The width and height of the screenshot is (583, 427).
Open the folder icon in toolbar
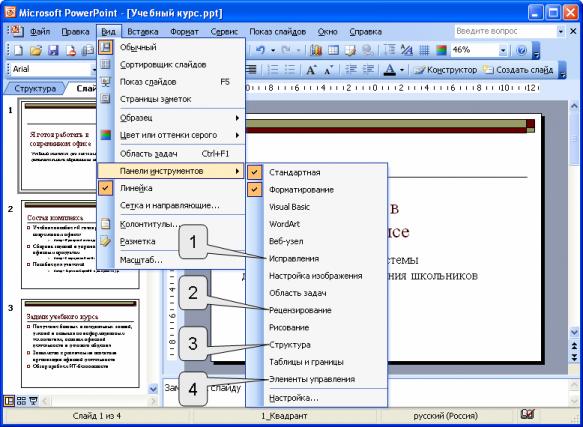click(x=36, y=50)
